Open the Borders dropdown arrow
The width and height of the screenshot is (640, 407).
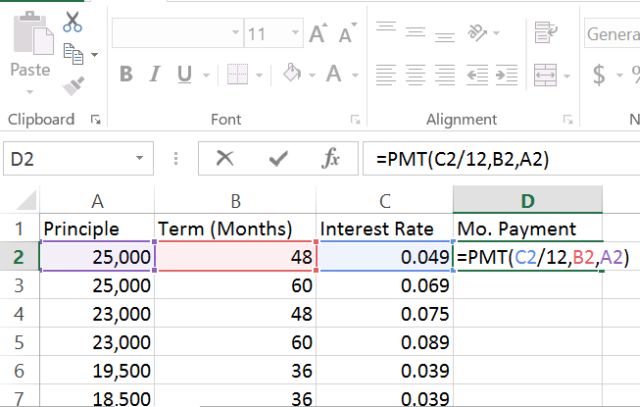[259, 75]
